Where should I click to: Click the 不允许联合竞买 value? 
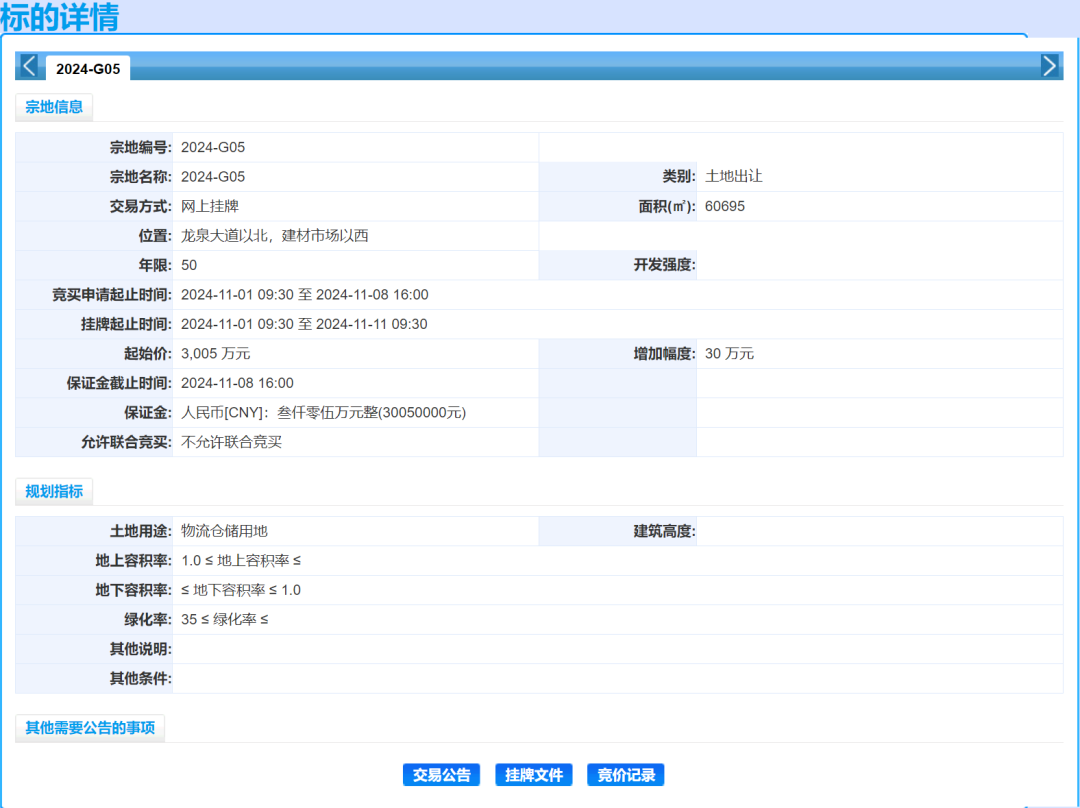tap(231, 442)
